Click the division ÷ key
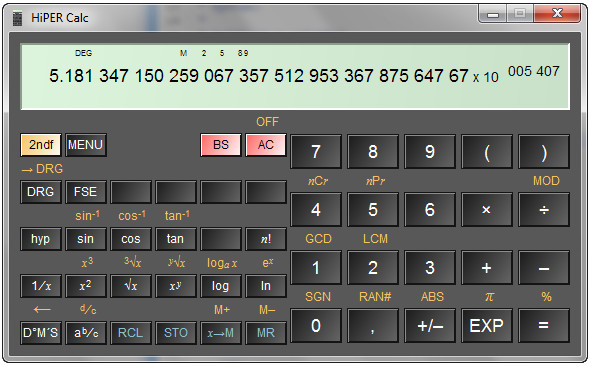This screenshot has height=366, width=591. (x=544, y=210)
